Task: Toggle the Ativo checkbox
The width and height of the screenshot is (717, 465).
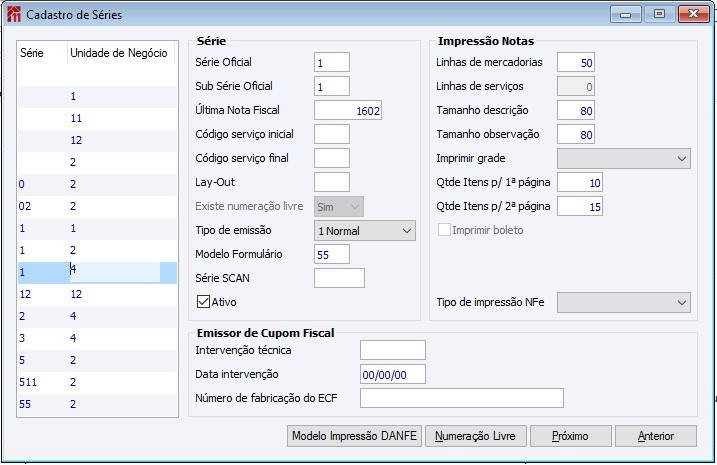Action: click(x=203, y=301)
